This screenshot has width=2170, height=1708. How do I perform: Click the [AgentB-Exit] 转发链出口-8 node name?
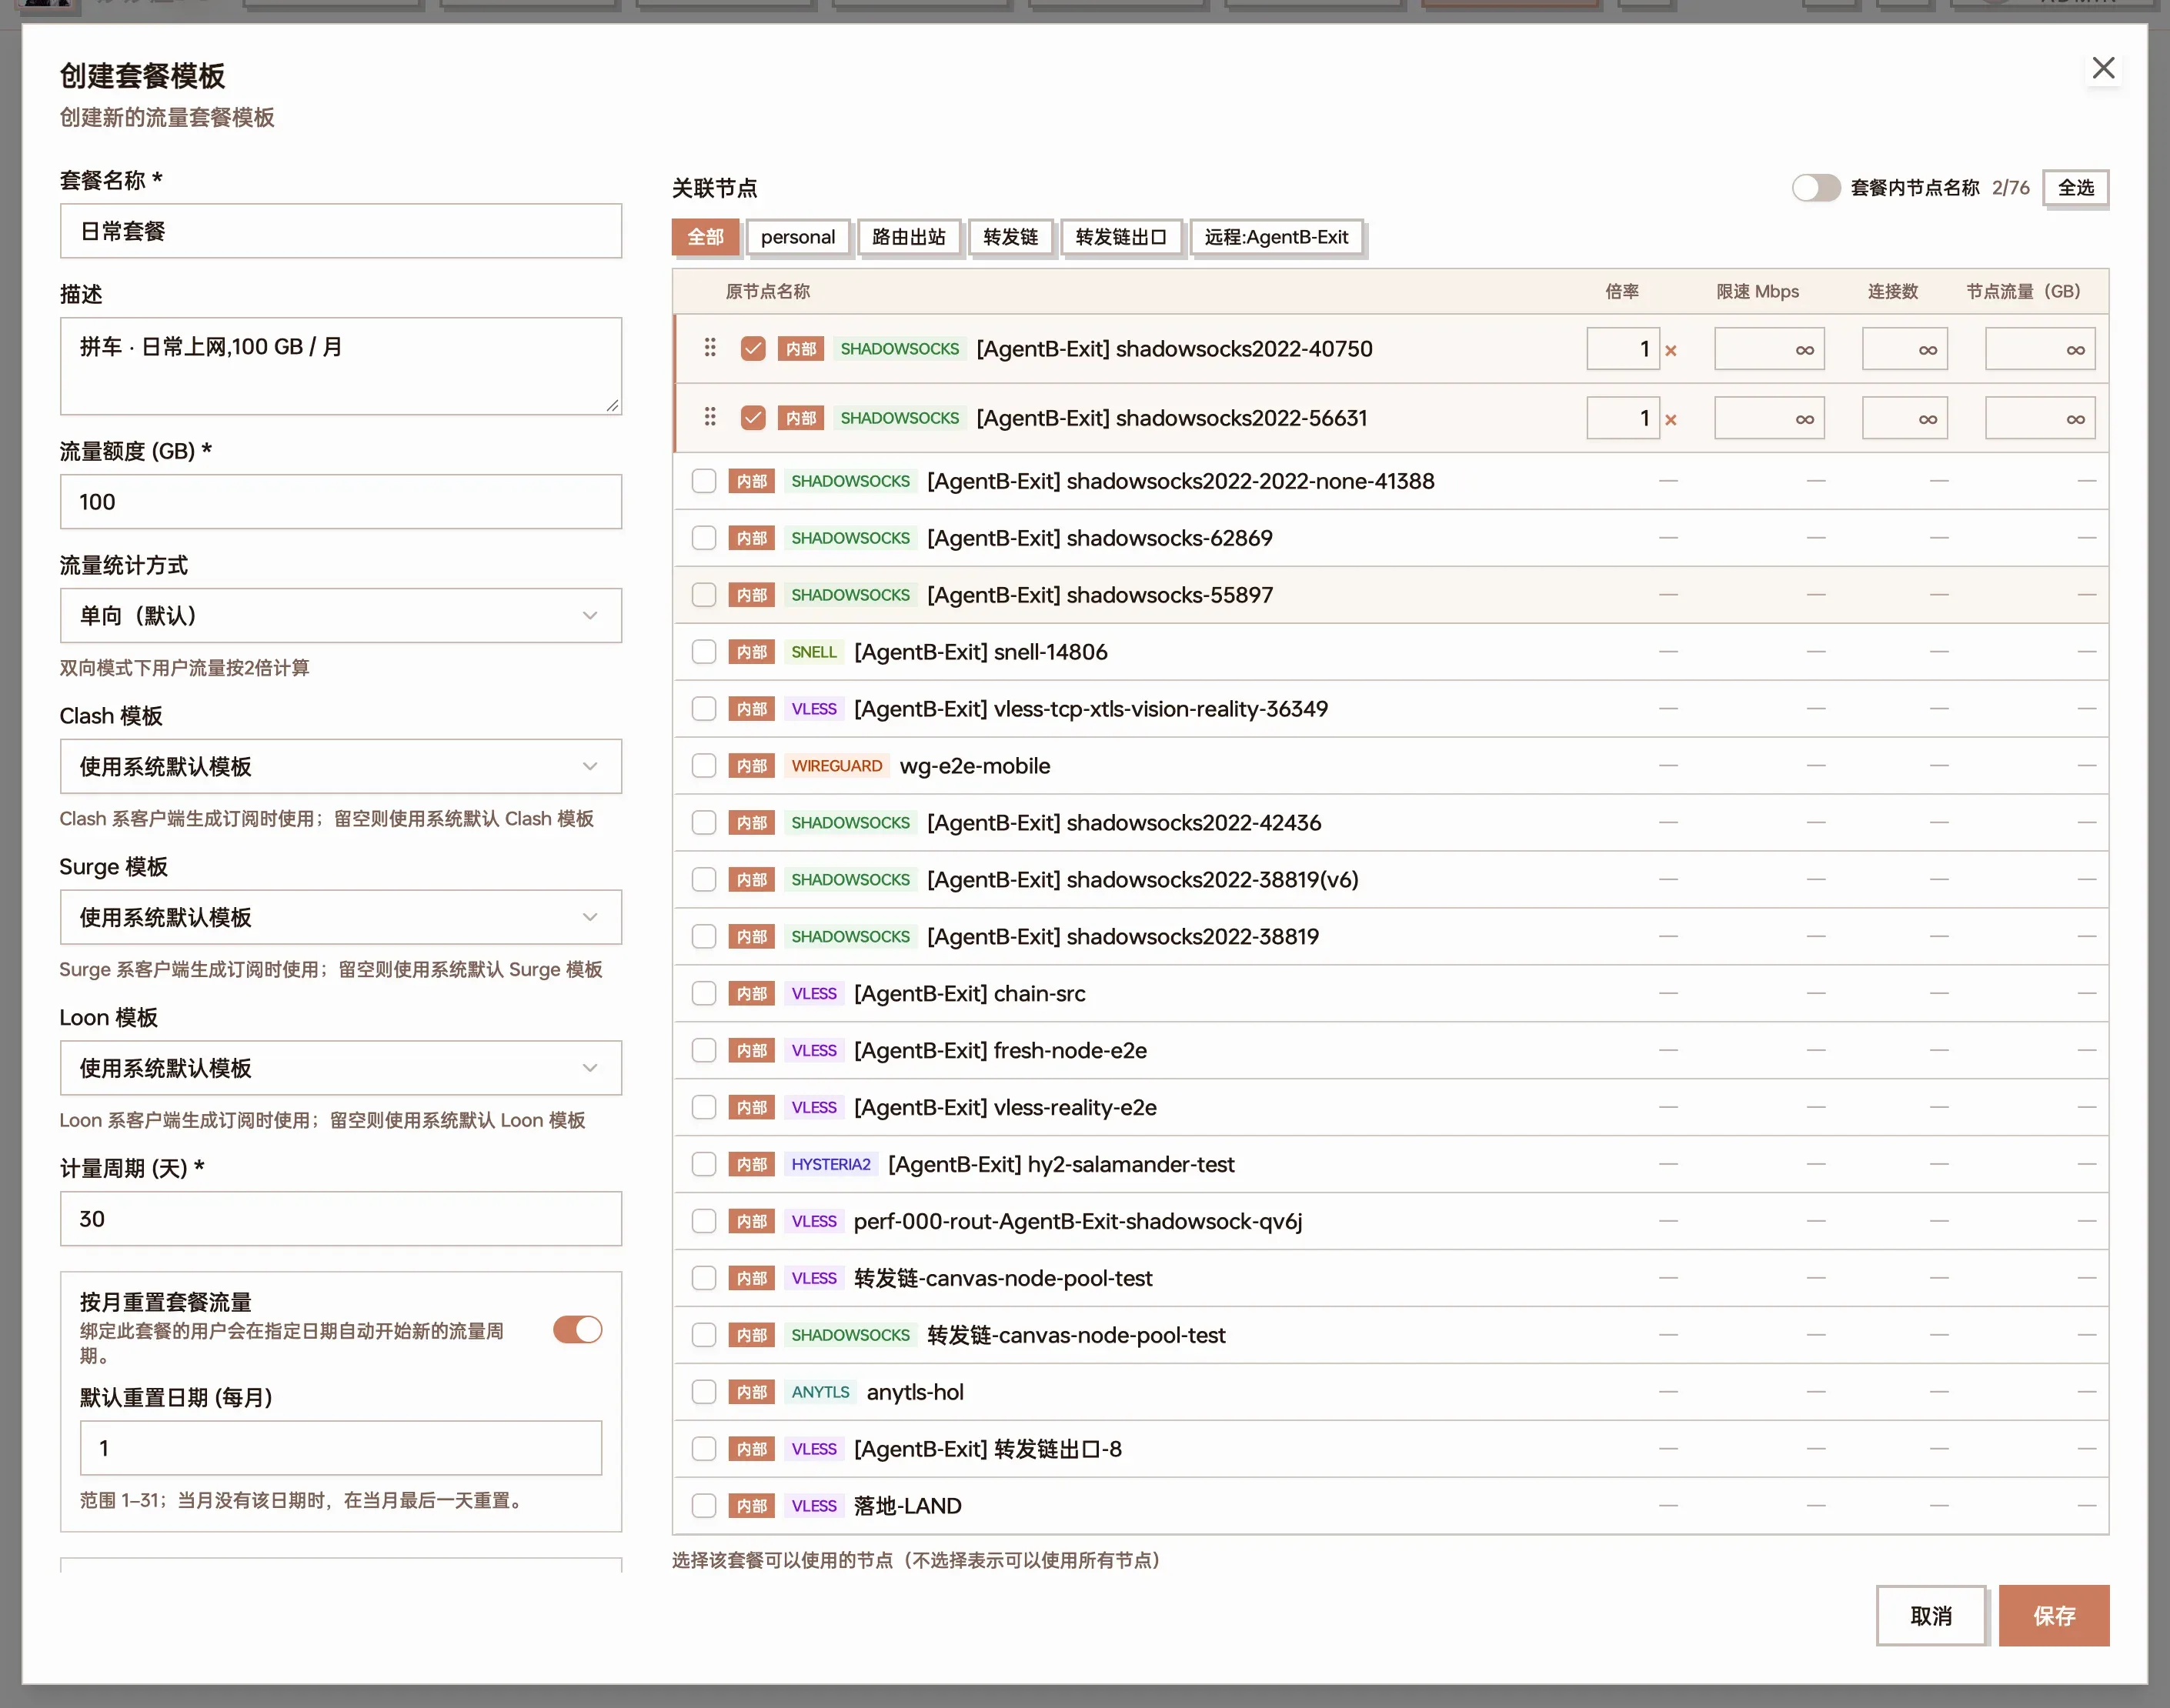click(988, 1449)
